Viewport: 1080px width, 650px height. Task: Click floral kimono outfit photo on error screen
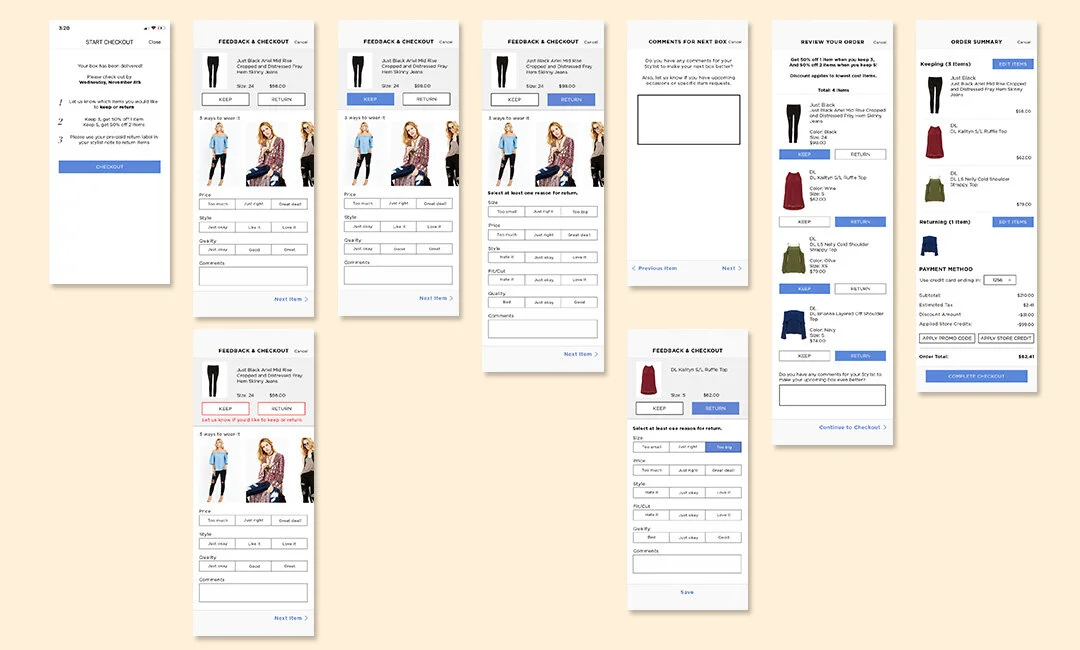(267, 470)
